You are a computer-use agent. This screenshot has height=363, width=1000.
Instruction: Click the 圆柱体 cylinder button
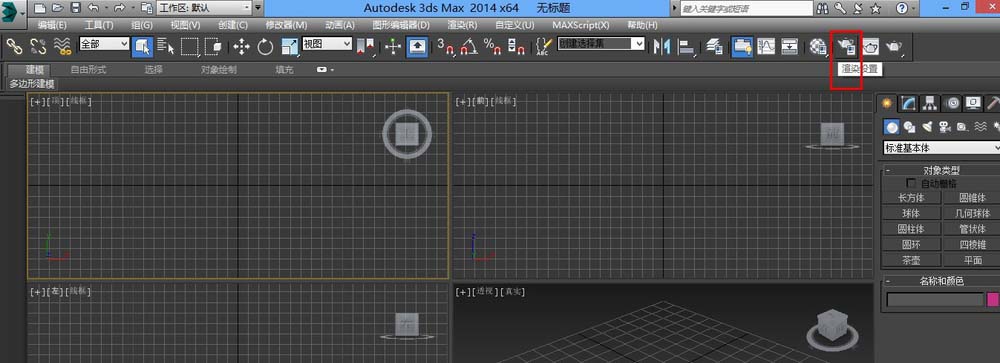pos(911,228)
